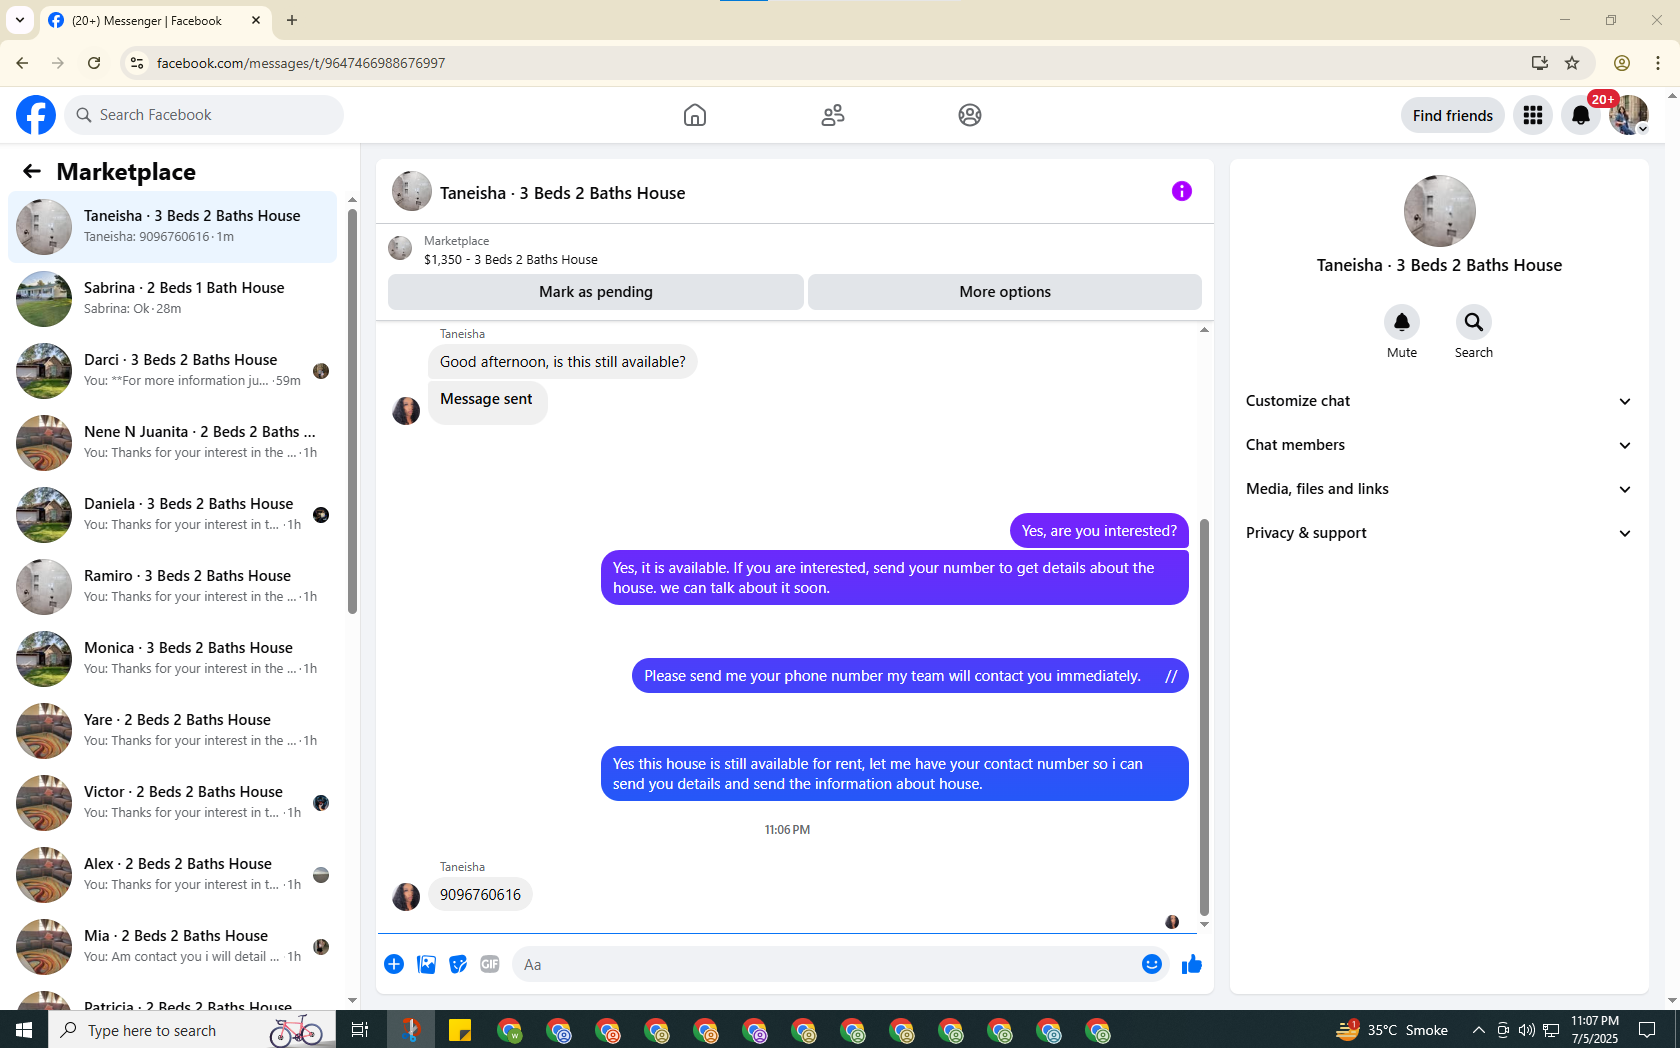Click the chat messages scrollbar

point(1204,717)
